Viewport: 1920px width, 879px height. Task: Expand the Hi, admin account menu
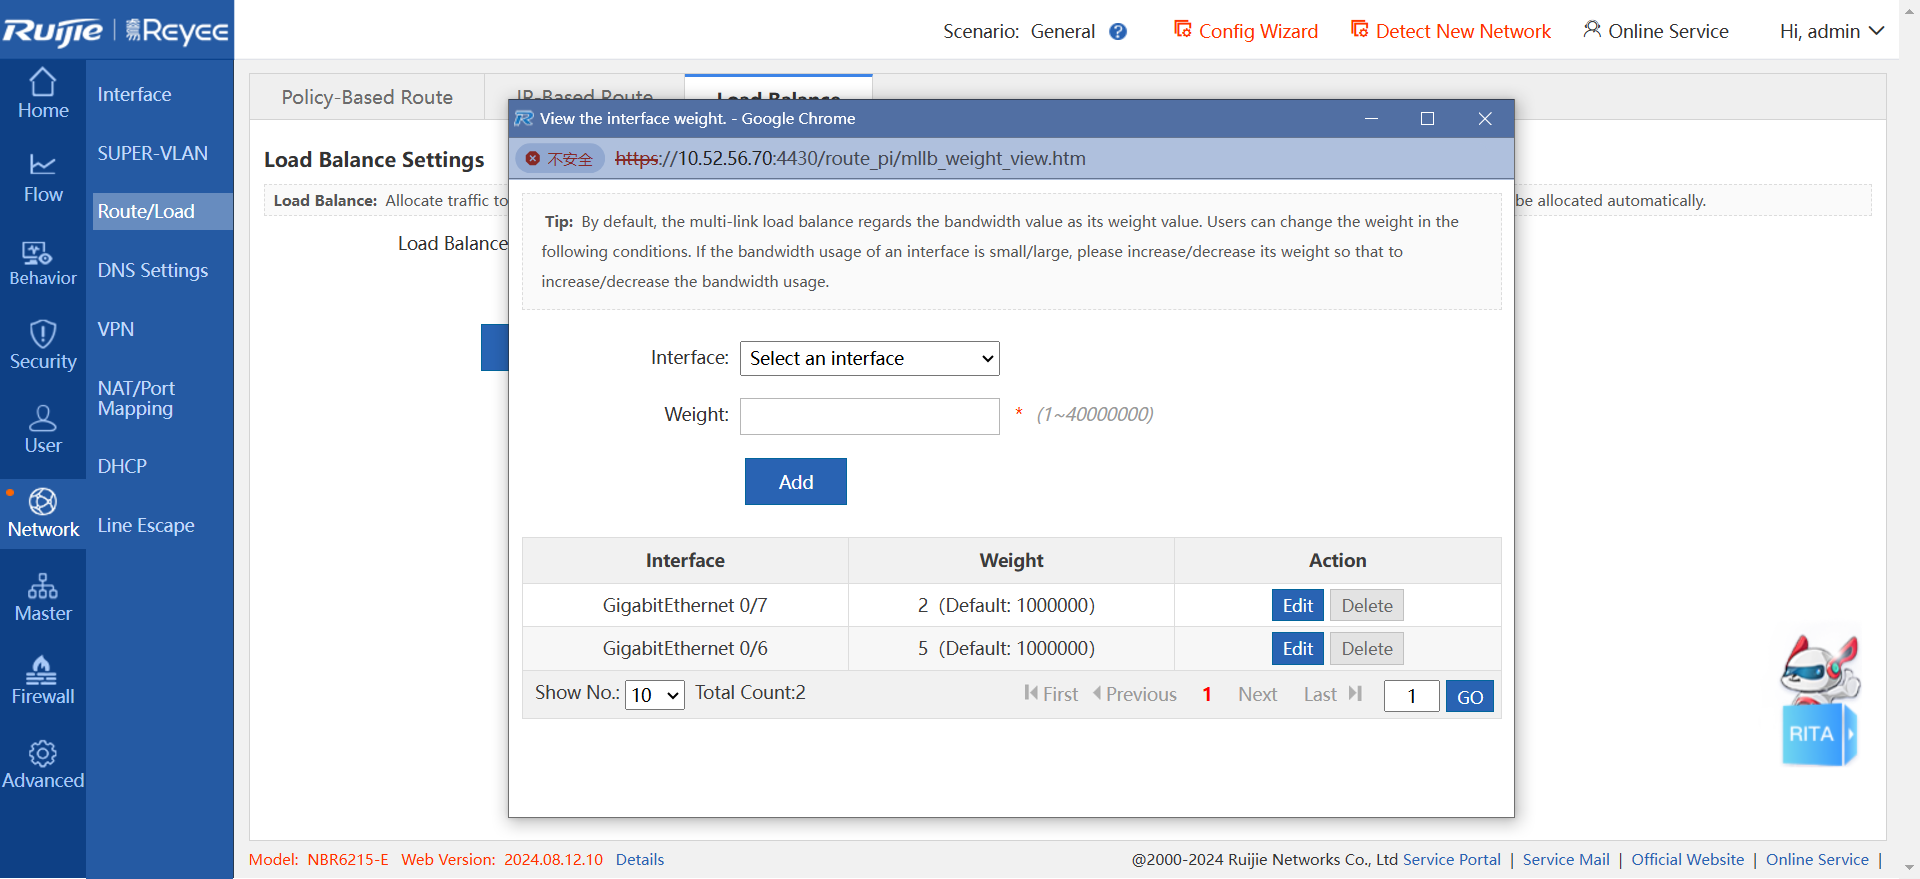coord(1831,32)
